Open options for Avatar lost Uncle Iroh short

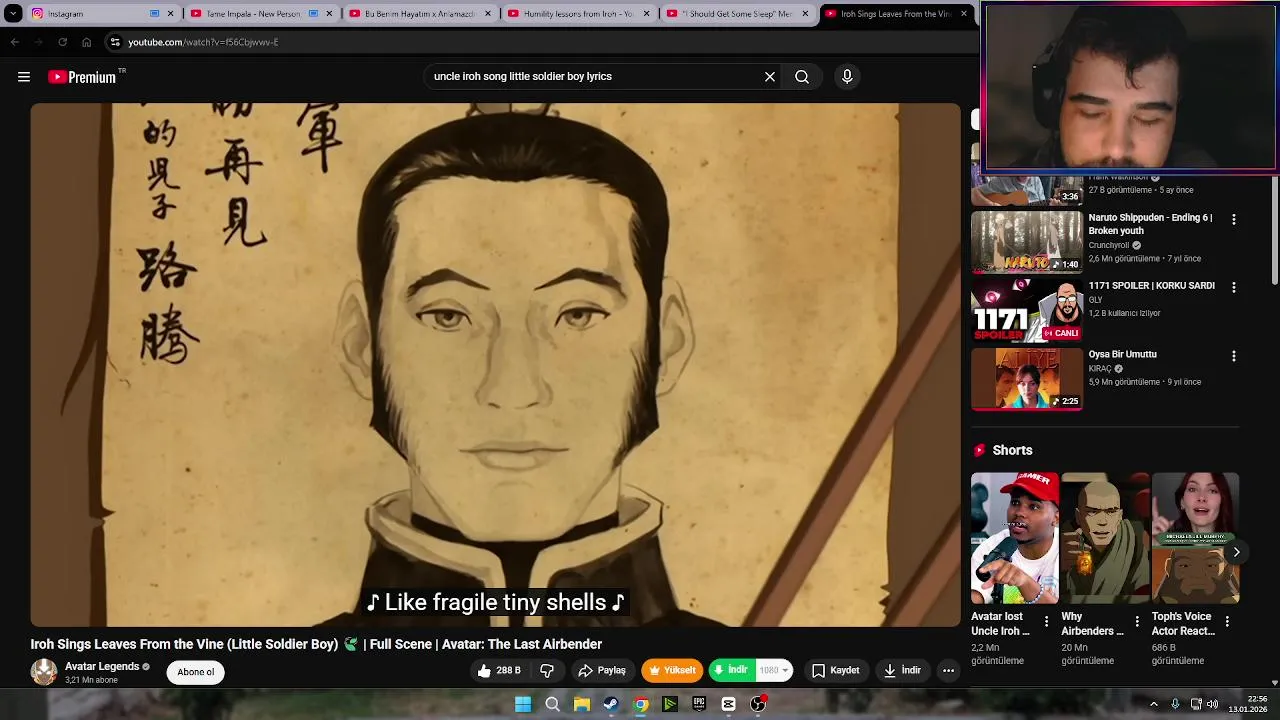click(x=1046, y=622)
